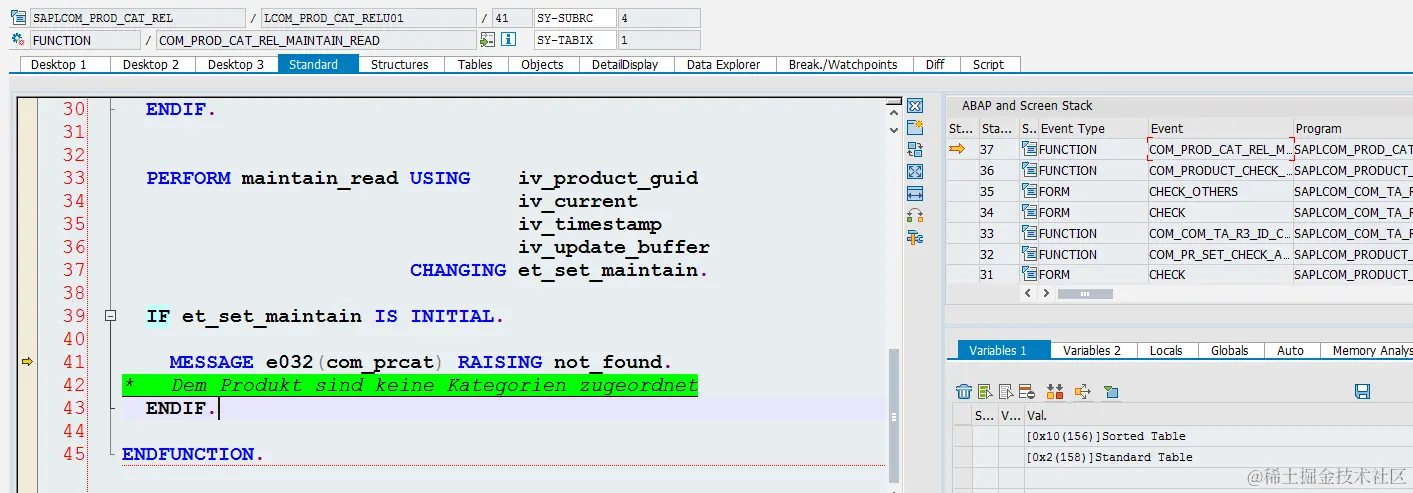Switch to Desktop 2 tab
This screenshot has height=493, width=1413.
click(x=151, y=64)
